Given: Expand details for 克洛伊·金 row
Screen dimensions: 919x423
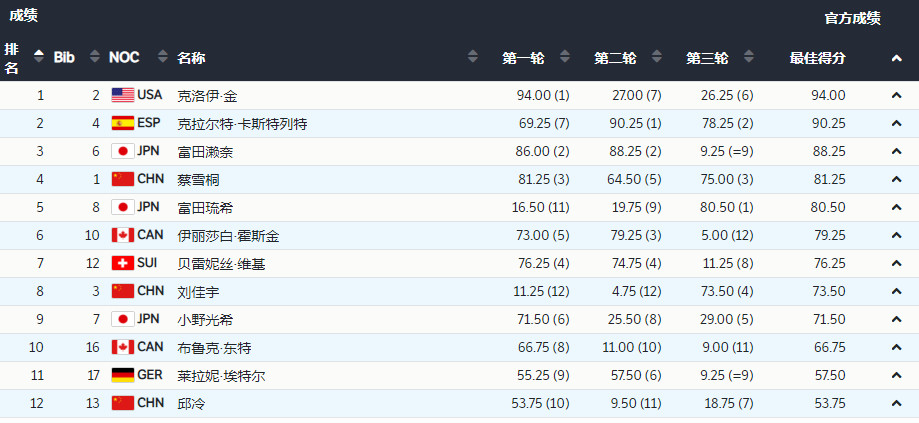Looking at the screenshot, I should point(896,96).
